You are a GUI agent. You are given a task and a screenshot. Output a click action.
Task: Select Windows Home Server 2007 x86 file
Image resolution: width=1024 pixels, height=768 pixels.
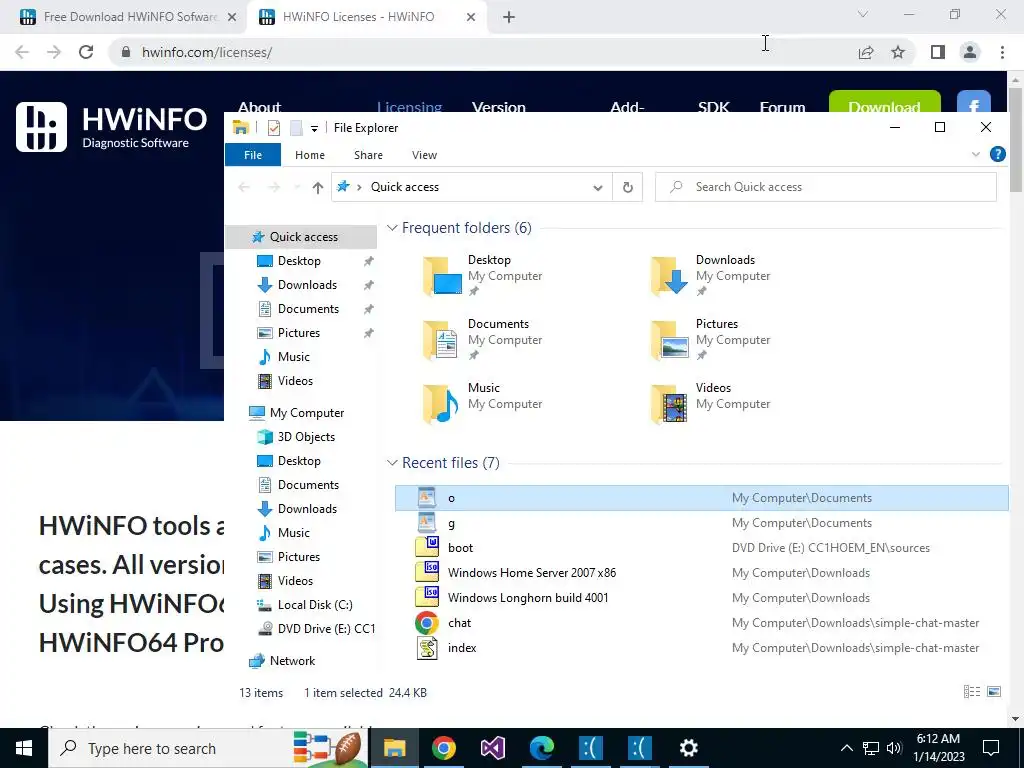[x=701, y=573]
